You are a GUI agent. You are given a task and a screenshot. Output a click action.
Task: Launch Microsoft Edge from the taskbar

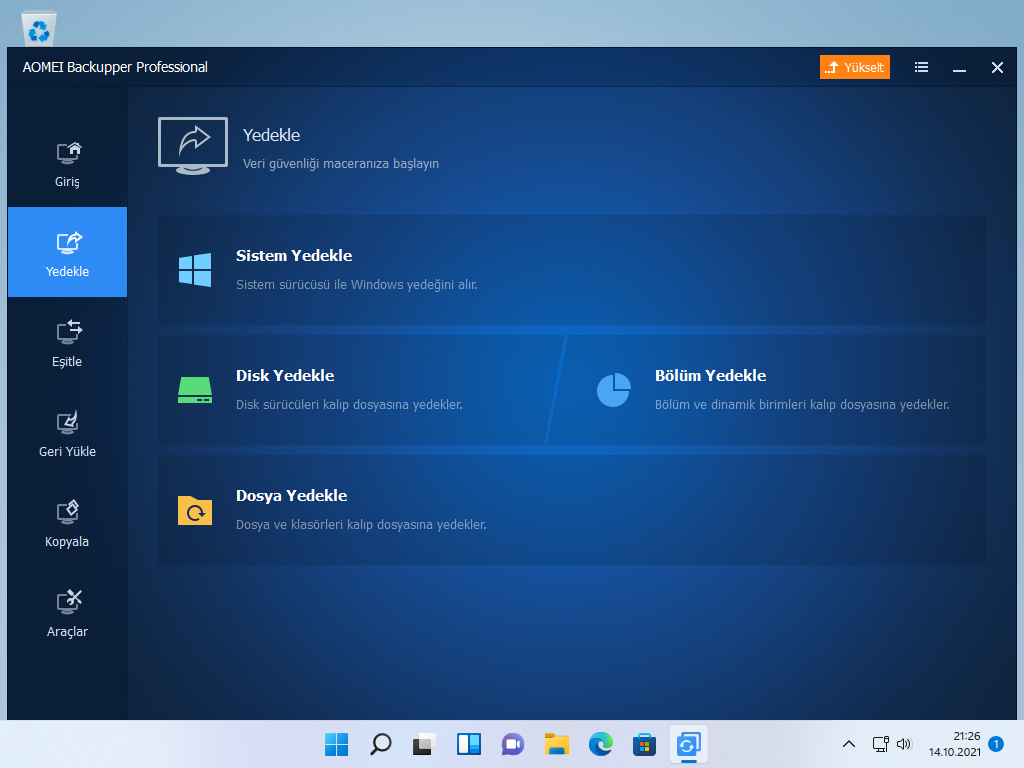pos(601,744)
